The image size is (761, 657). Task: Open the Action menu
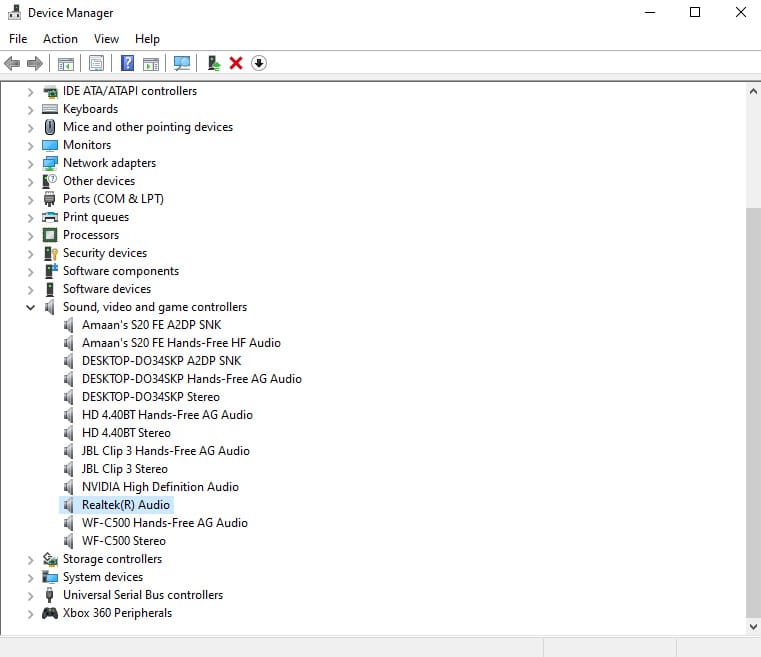tap(60, 39)
